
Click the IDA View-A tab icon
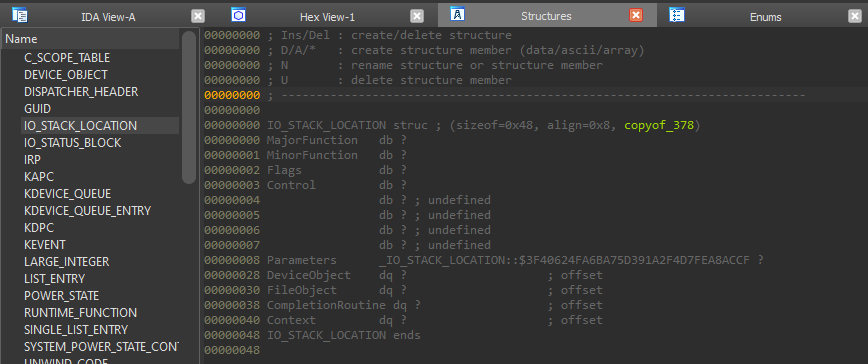point(19,15)
